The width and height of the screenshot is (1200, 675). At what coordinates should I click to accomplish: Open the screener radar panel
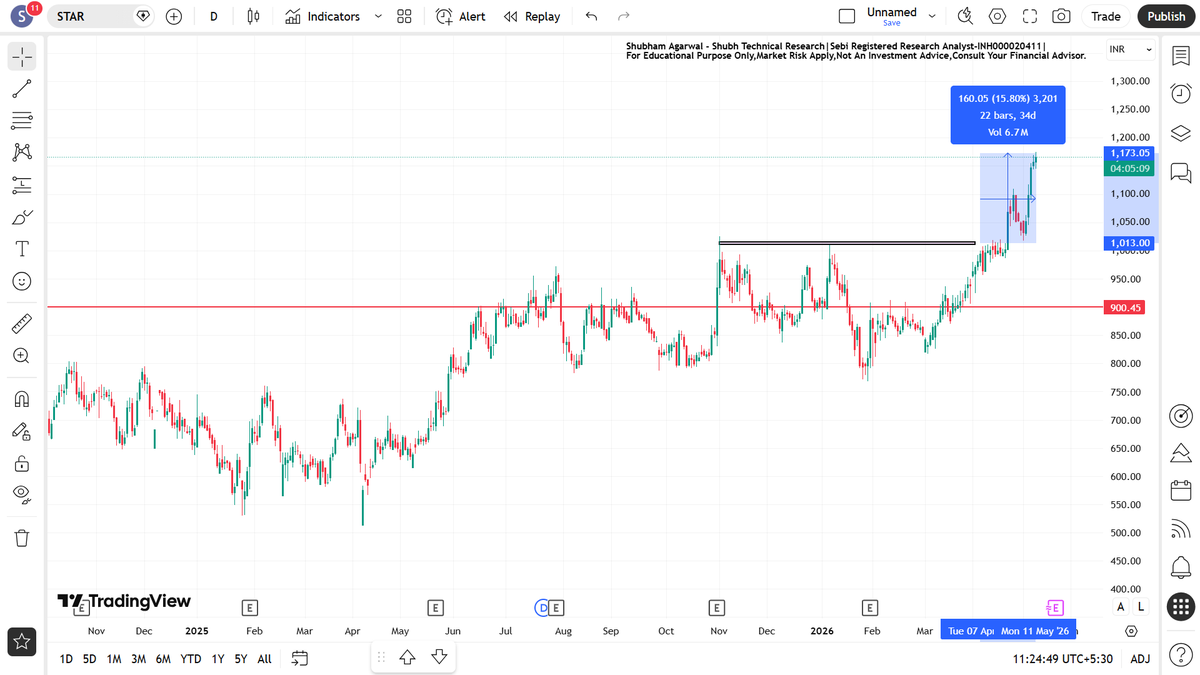[x=1180, y=415]
